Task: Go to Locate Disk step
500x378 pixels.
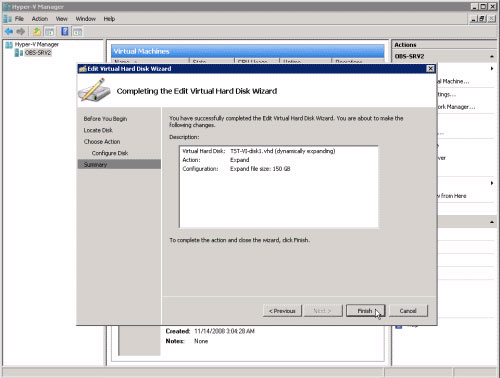Action: click(x=98, y=130)
